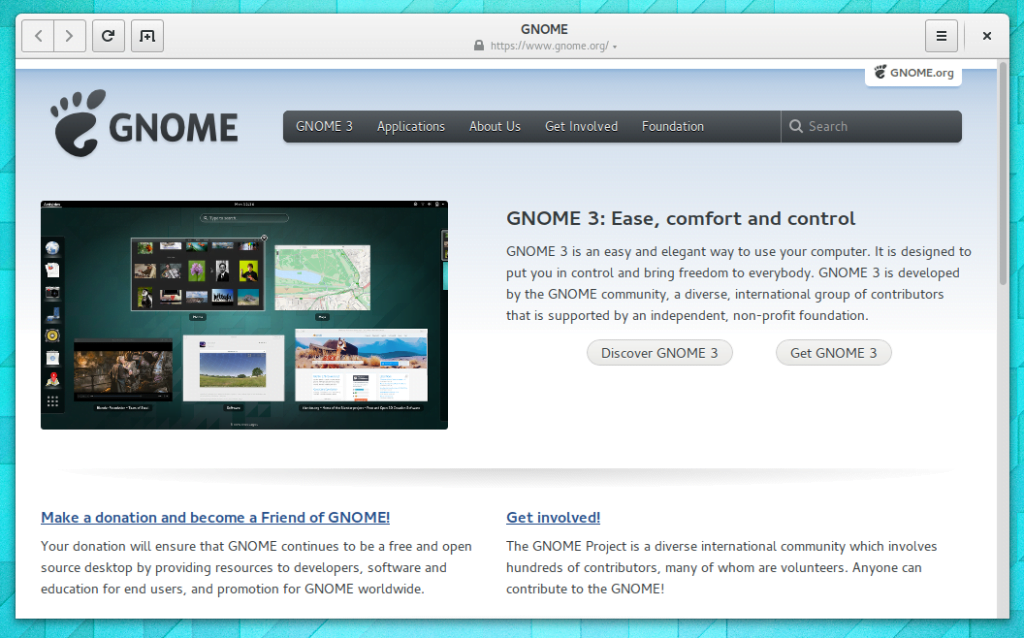This screenshot has height=638, width=1024.
Task: Open the Get involved! link
Action: tap(552, 517)
